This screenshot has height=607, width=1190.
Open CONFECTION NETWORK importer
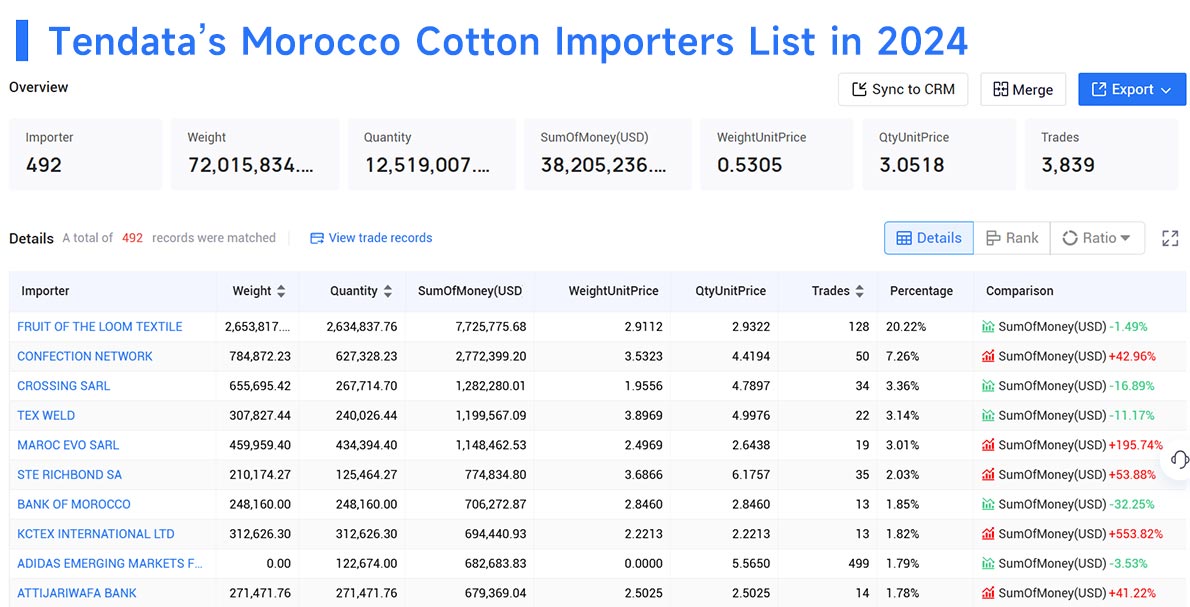tap(85, 356)
